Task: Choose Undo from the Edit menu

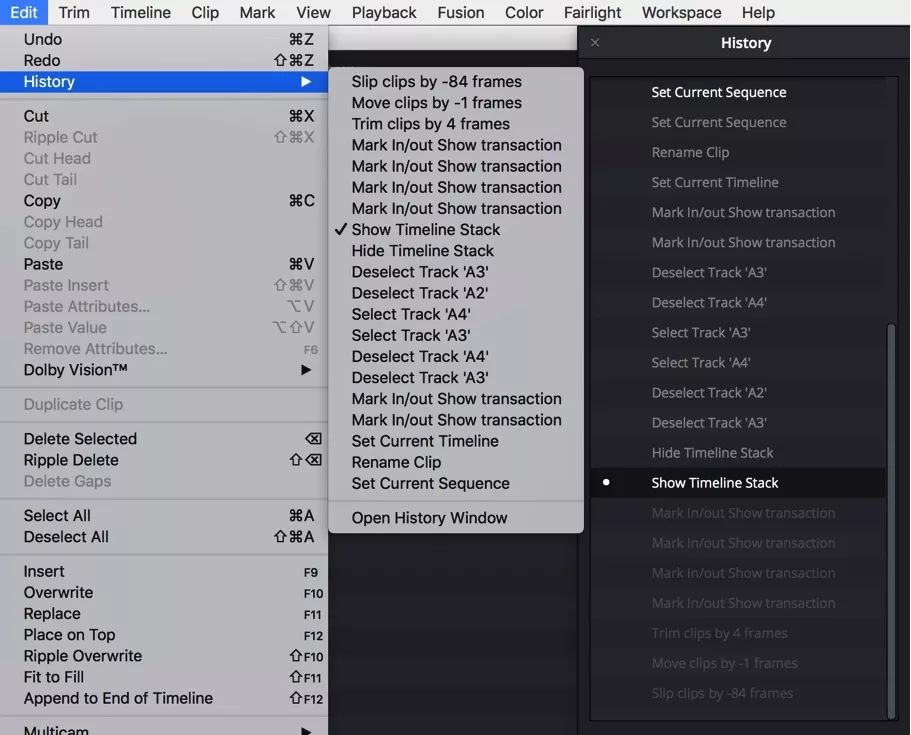Action: [164, 39]
